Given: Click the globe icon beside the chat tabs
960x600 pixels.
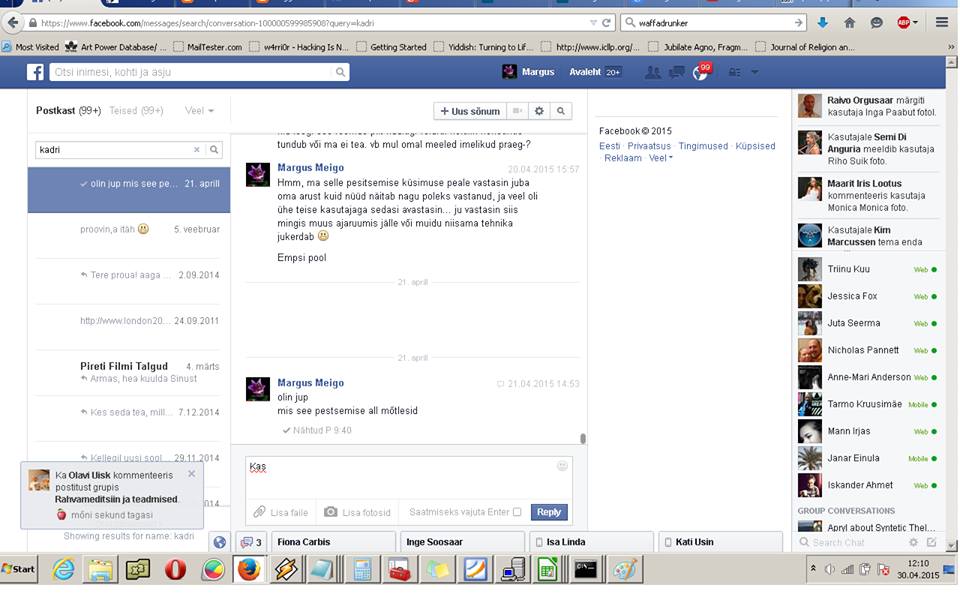Looking at the screenshot, I should point(220,542).
